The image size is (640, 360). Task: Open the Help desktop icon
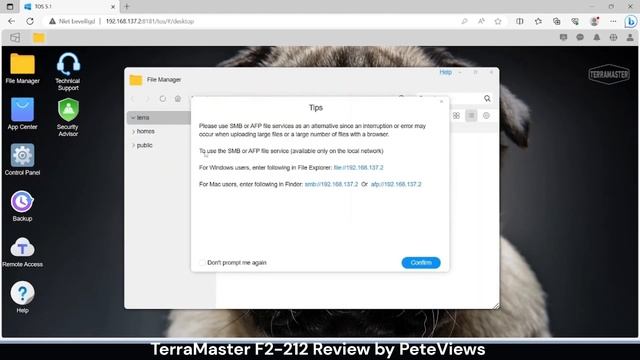pos(22,297)
